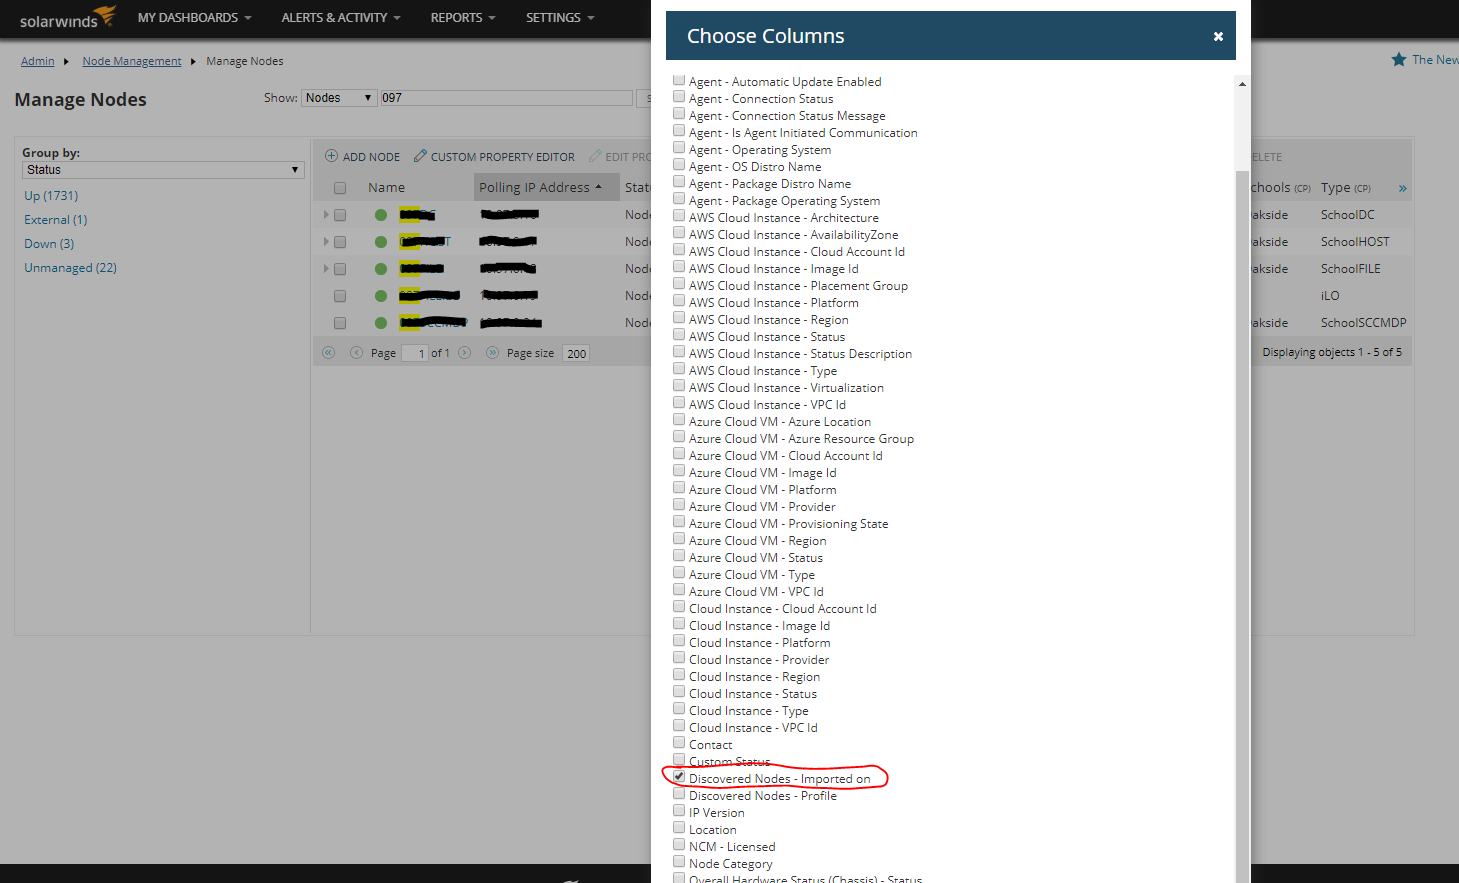Check Discovered Nodes - Profile

pos(679,794)
